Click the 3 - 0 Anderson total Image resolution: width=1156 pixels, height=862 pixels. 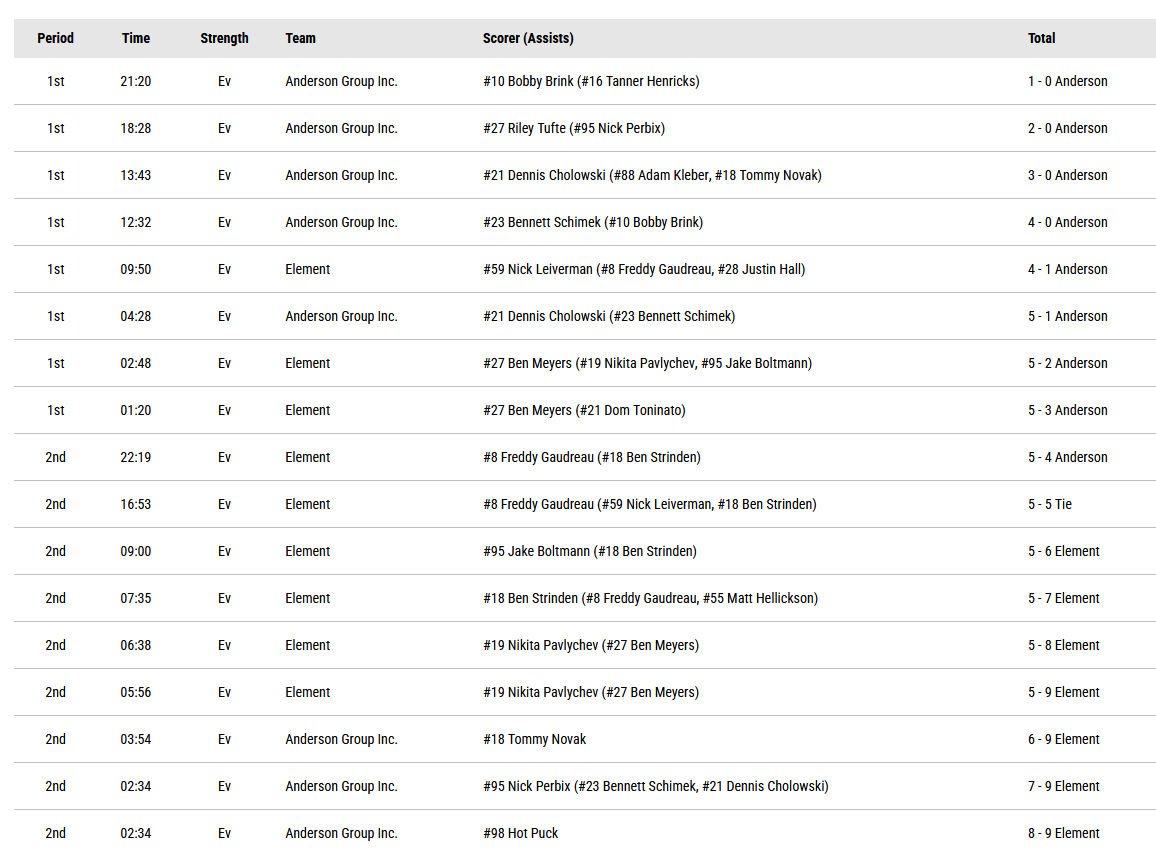coord(1068,175)
